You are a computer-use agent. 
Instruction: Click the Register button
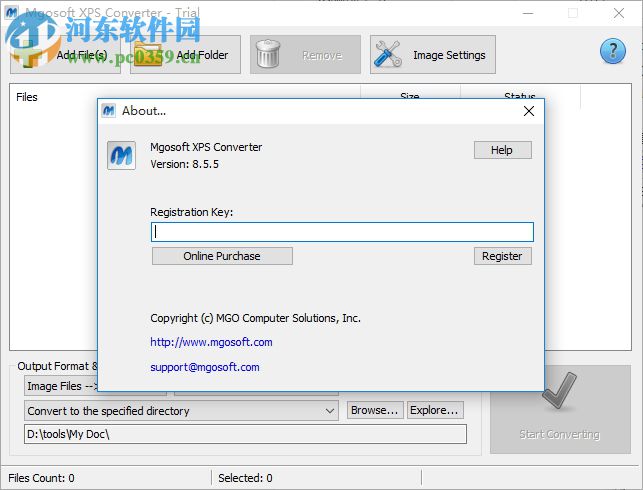coord(503,256)
